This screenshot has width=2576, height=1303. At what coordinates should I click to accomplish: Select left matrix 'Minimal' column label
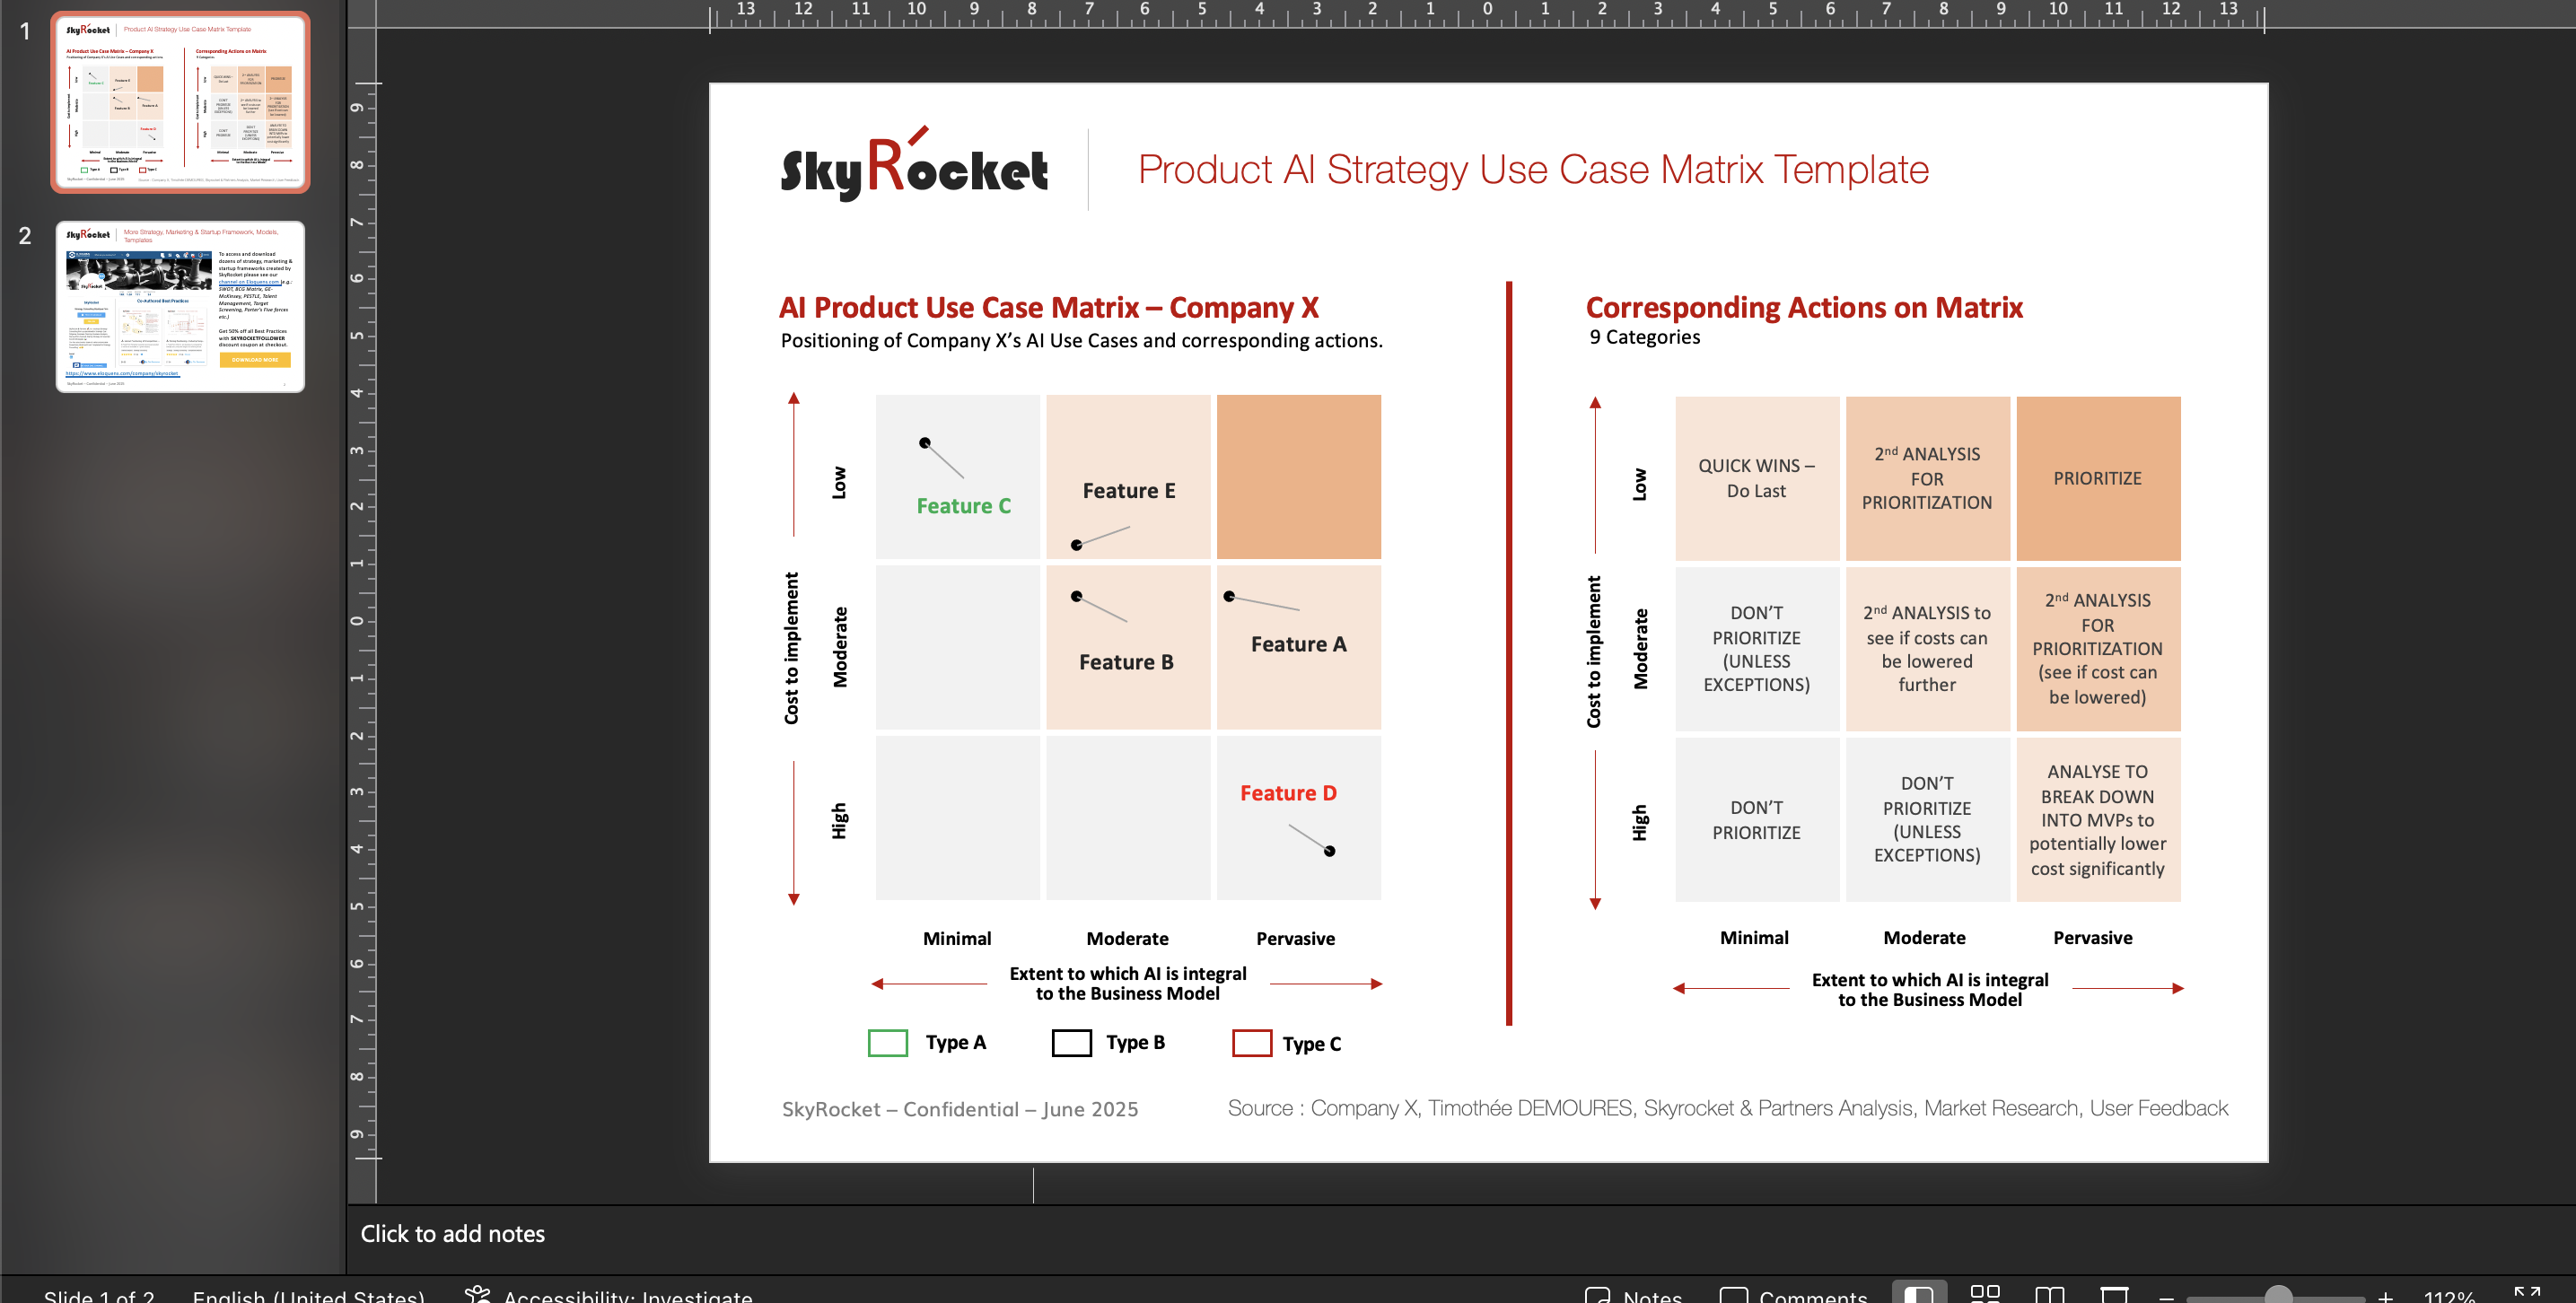pos(957,938)
